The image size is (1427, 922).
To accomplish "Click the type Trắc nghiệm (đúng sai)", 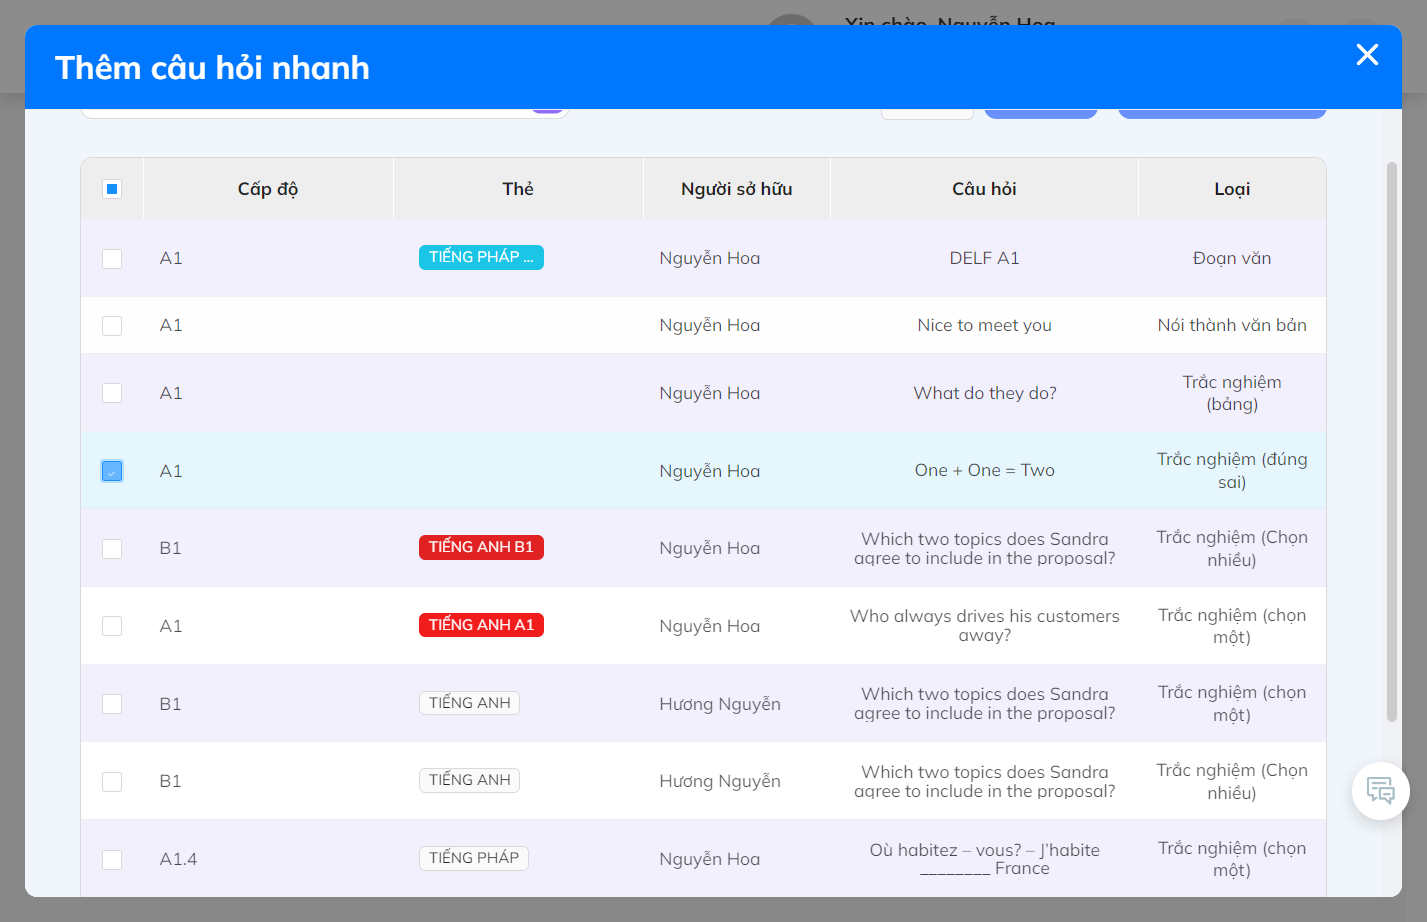I will (x=1232, y=471).
